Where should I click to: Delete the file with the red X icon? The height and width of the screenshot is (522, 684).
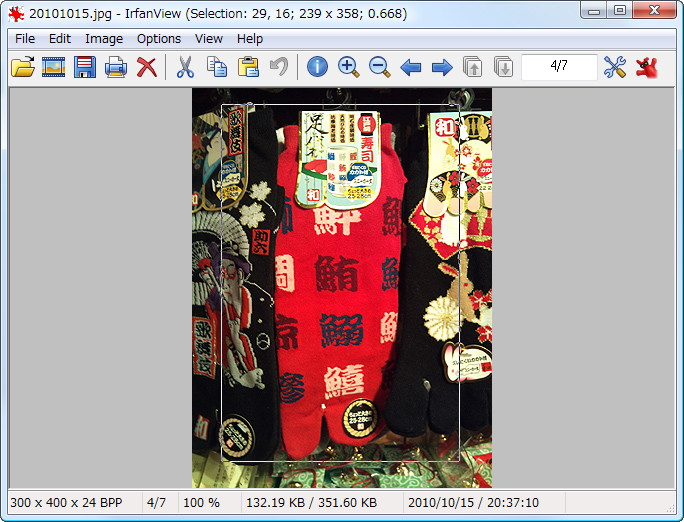click(x=147, y=67)
